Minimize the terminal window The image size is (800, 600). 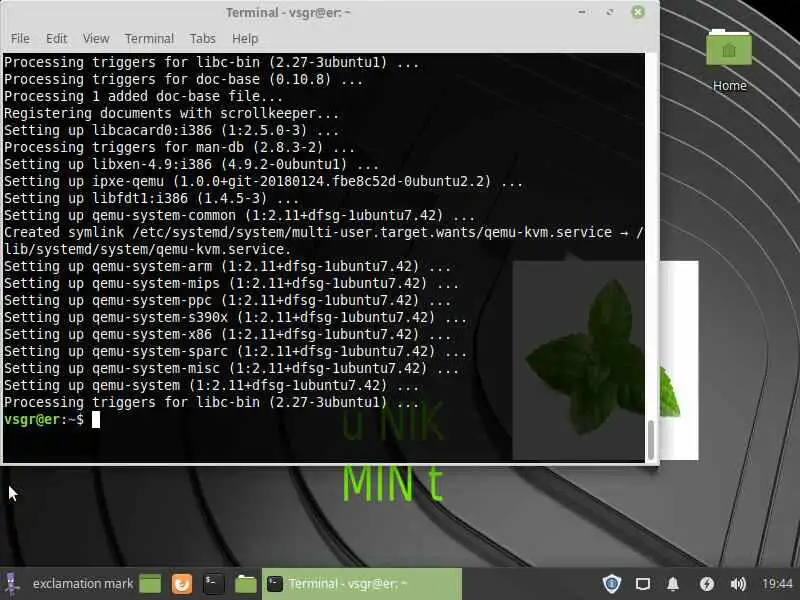[582, 12]
